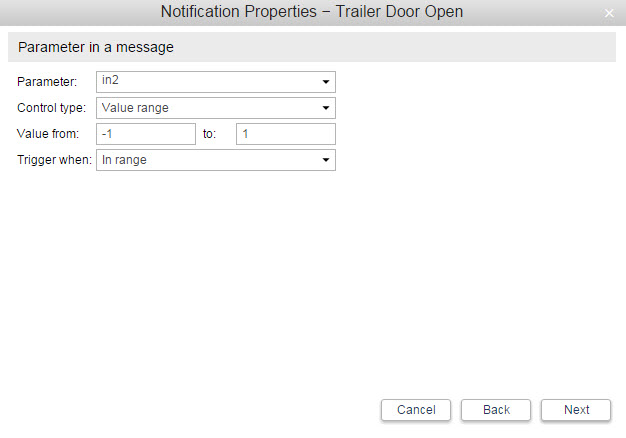Focus the 'to' value input field
Viewport: 626px width, 438px height.
coord(285,134)
